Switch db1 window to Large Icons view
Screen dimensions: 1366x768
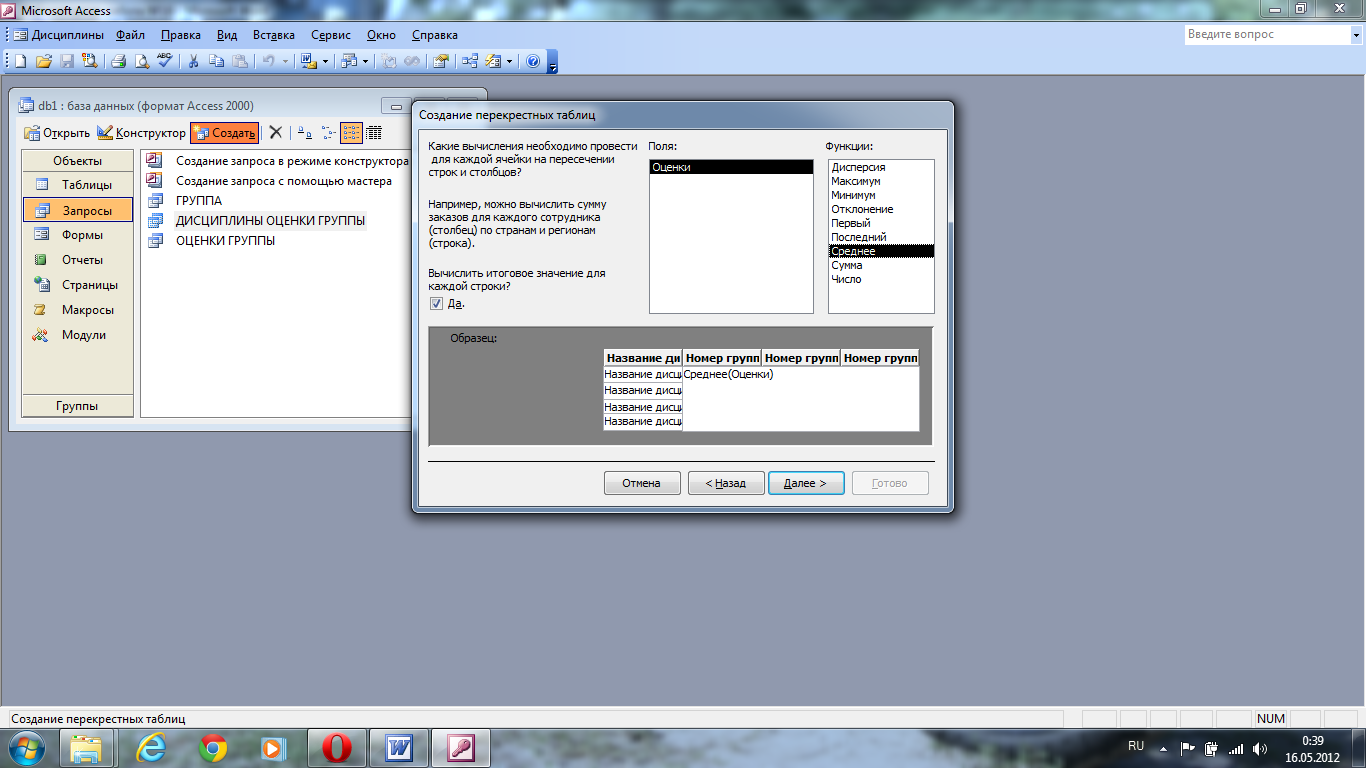305,132
